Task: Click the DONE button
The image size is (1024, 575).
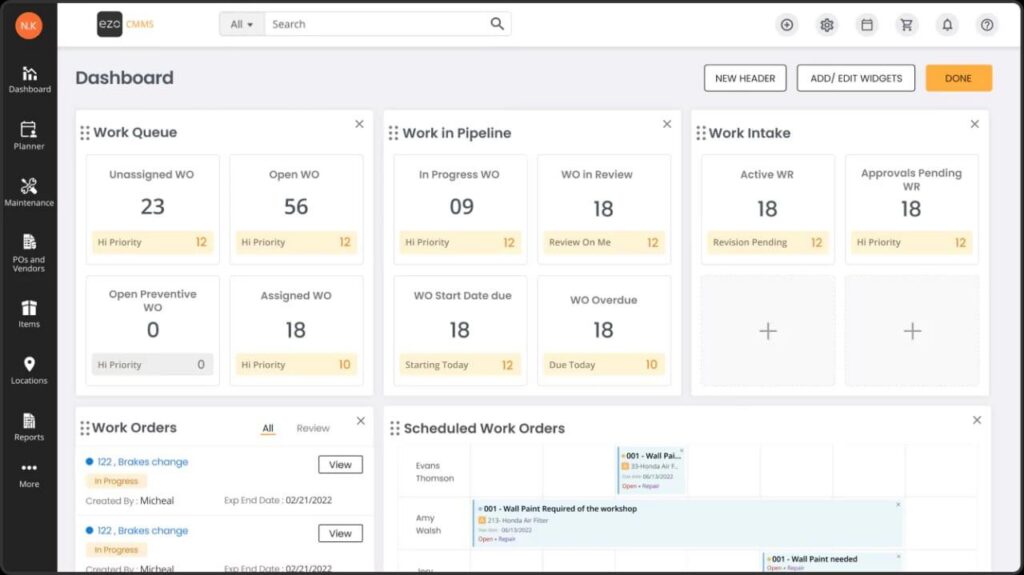Action: point(958,78)
